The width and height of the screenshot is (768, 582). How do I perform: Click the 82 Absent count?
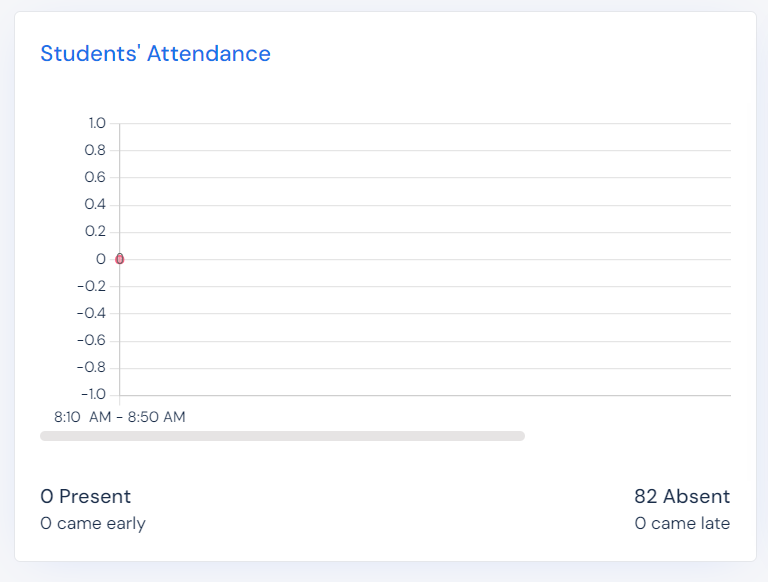pyautogui.click(x=682, y=497)
